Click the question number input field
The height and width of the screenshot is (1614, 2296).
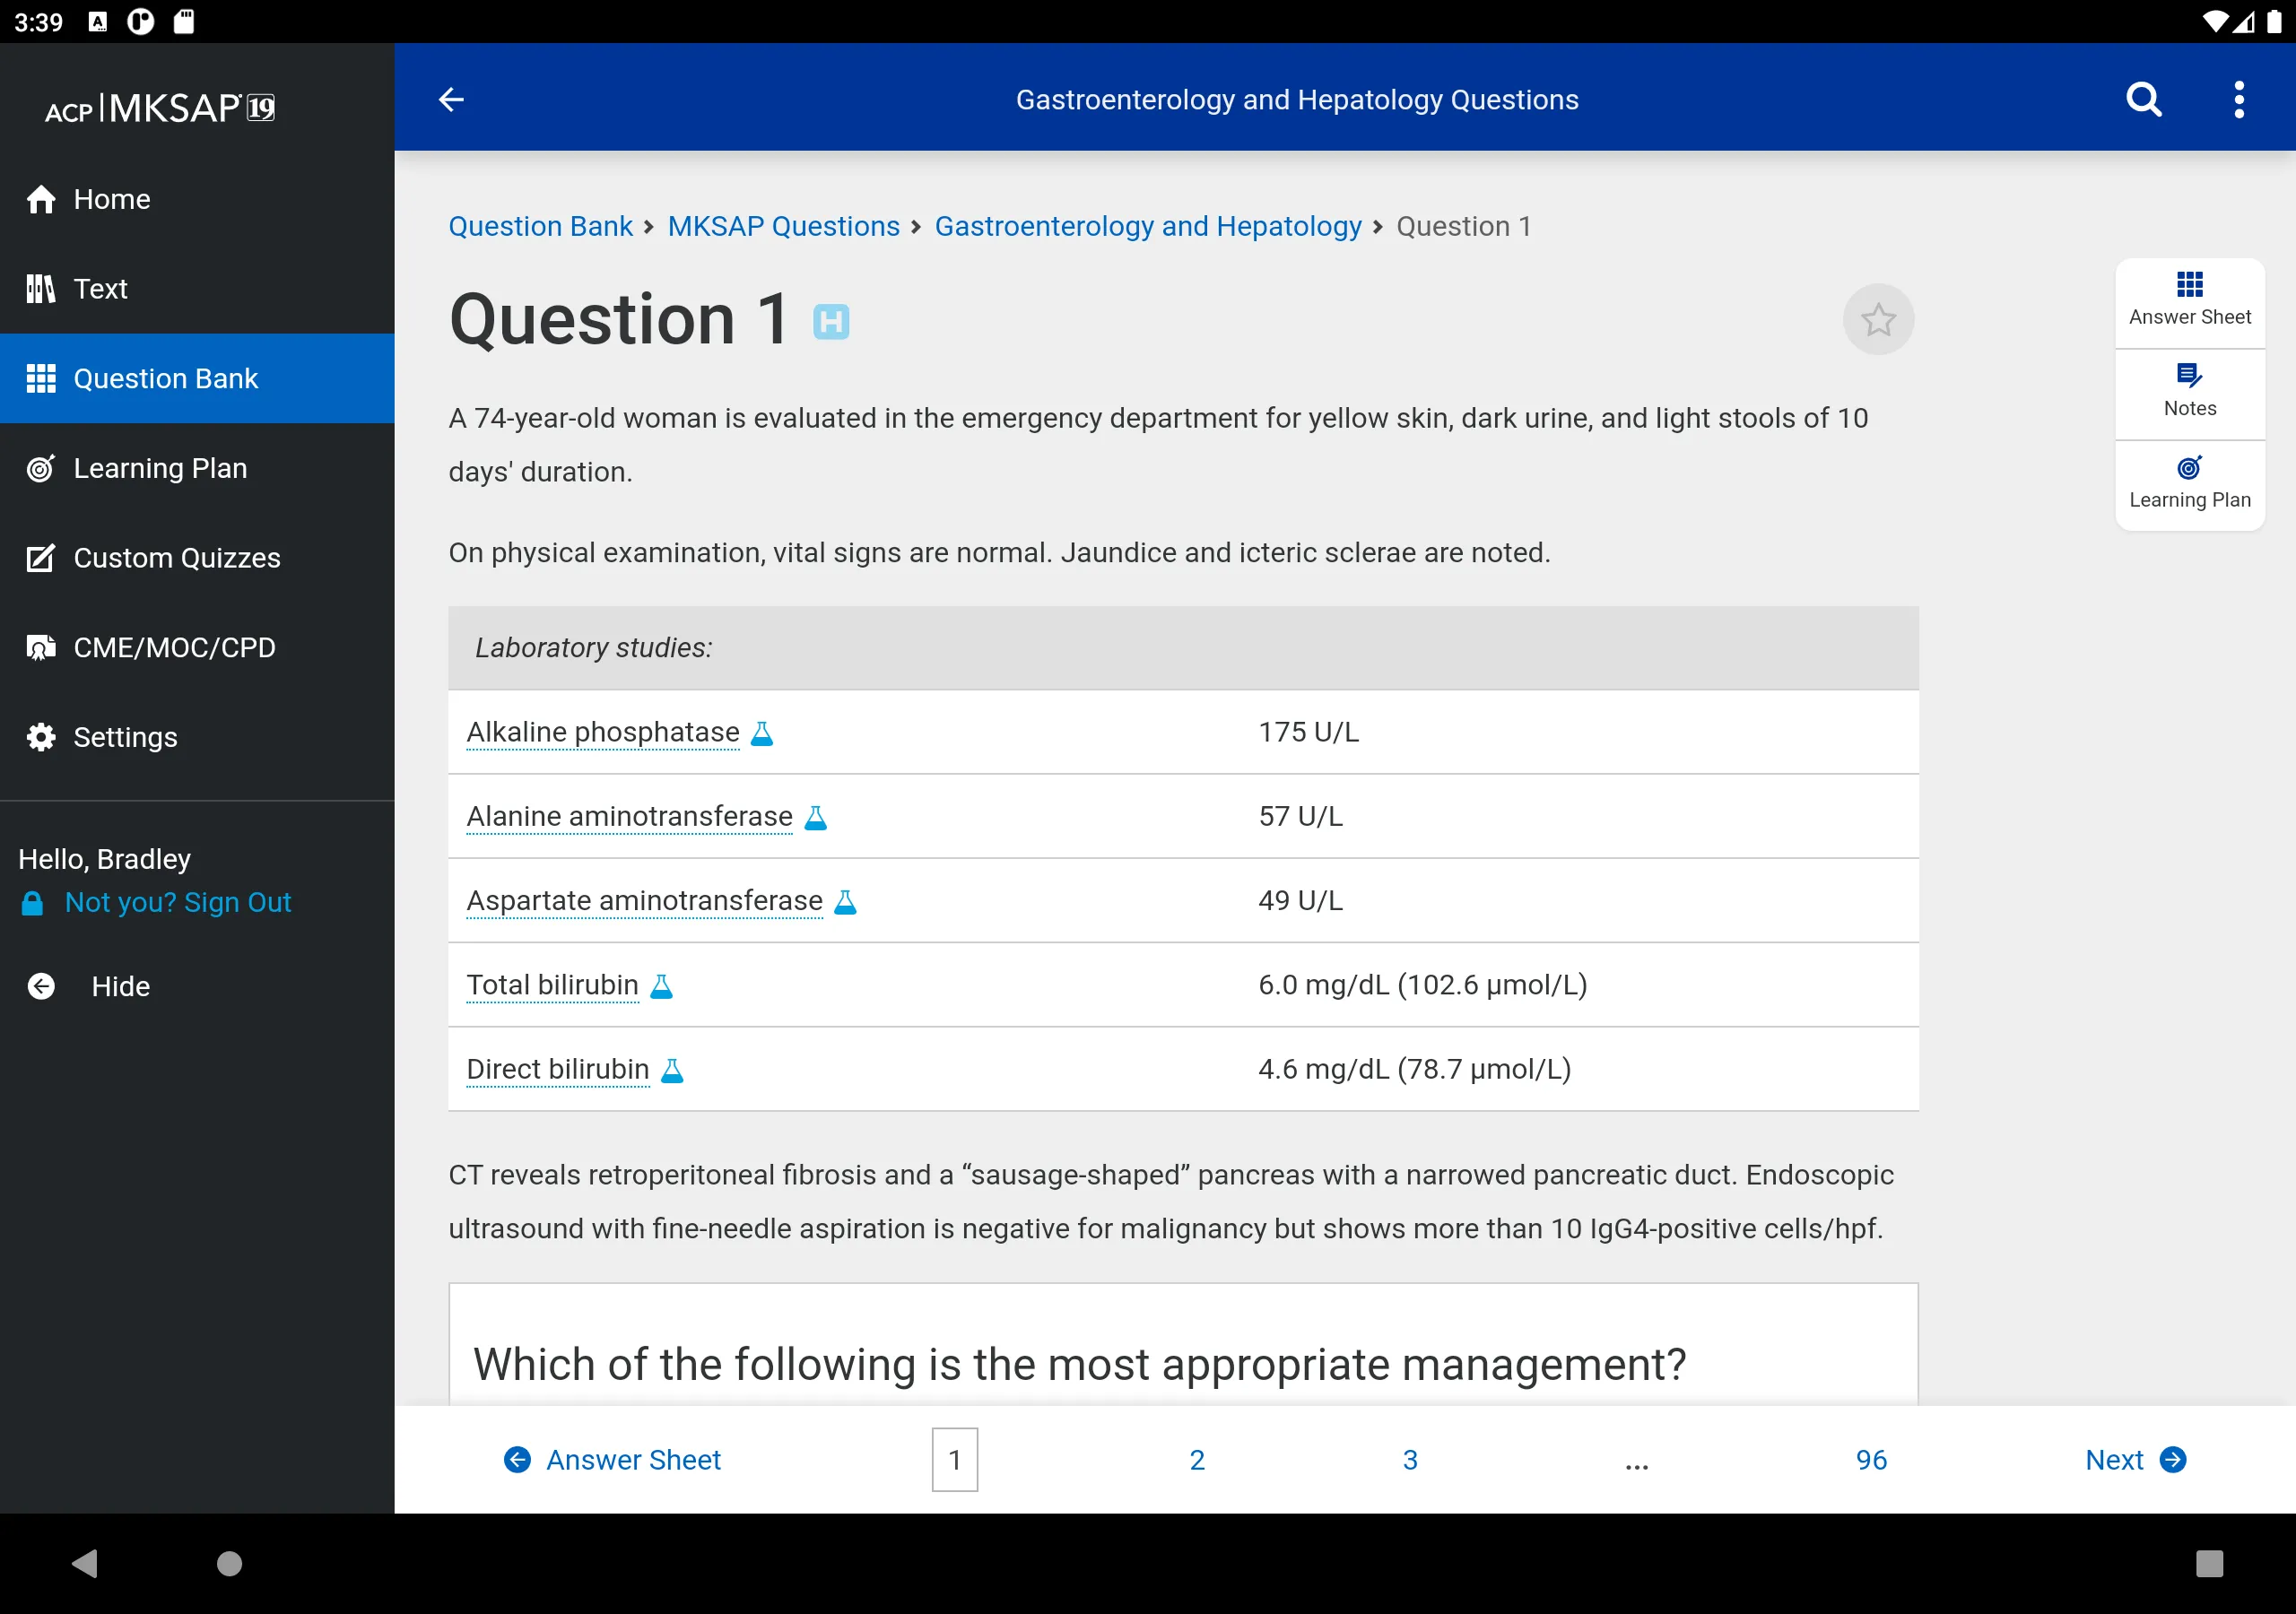tap(954, 1461)
